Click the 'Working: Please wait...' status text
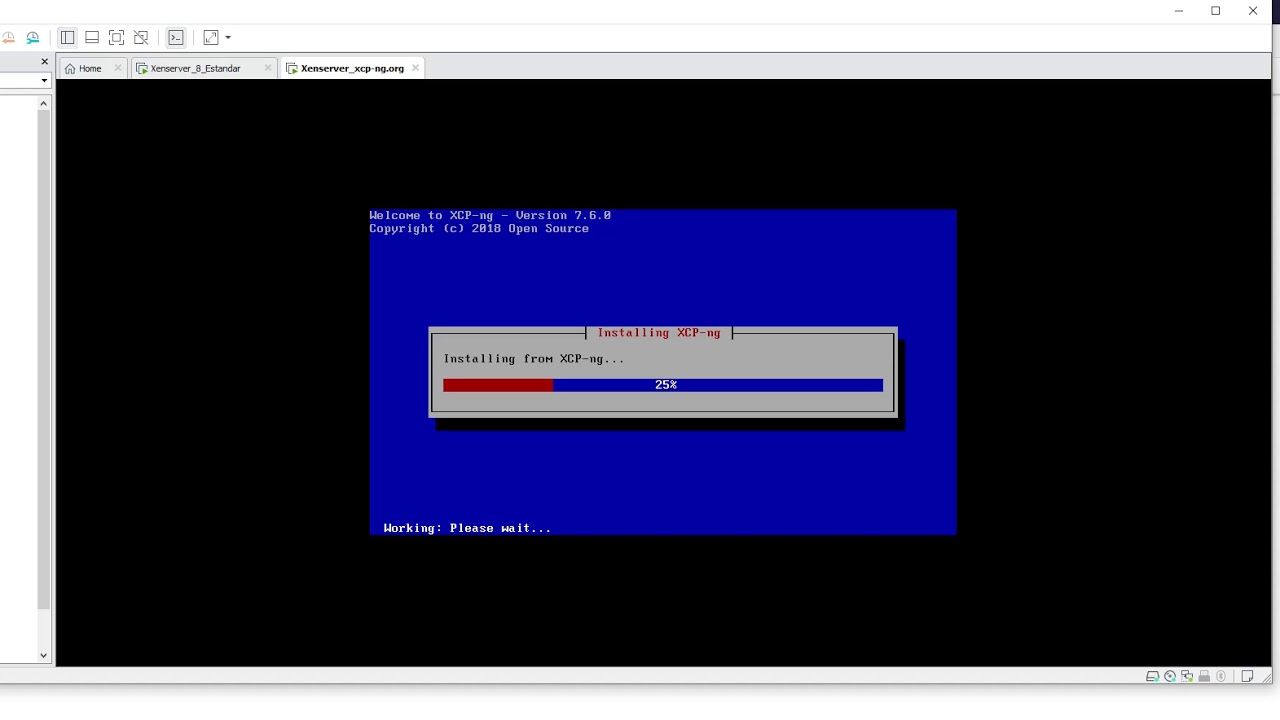Viewport: 1280px width, 720px height. point(467,528)
